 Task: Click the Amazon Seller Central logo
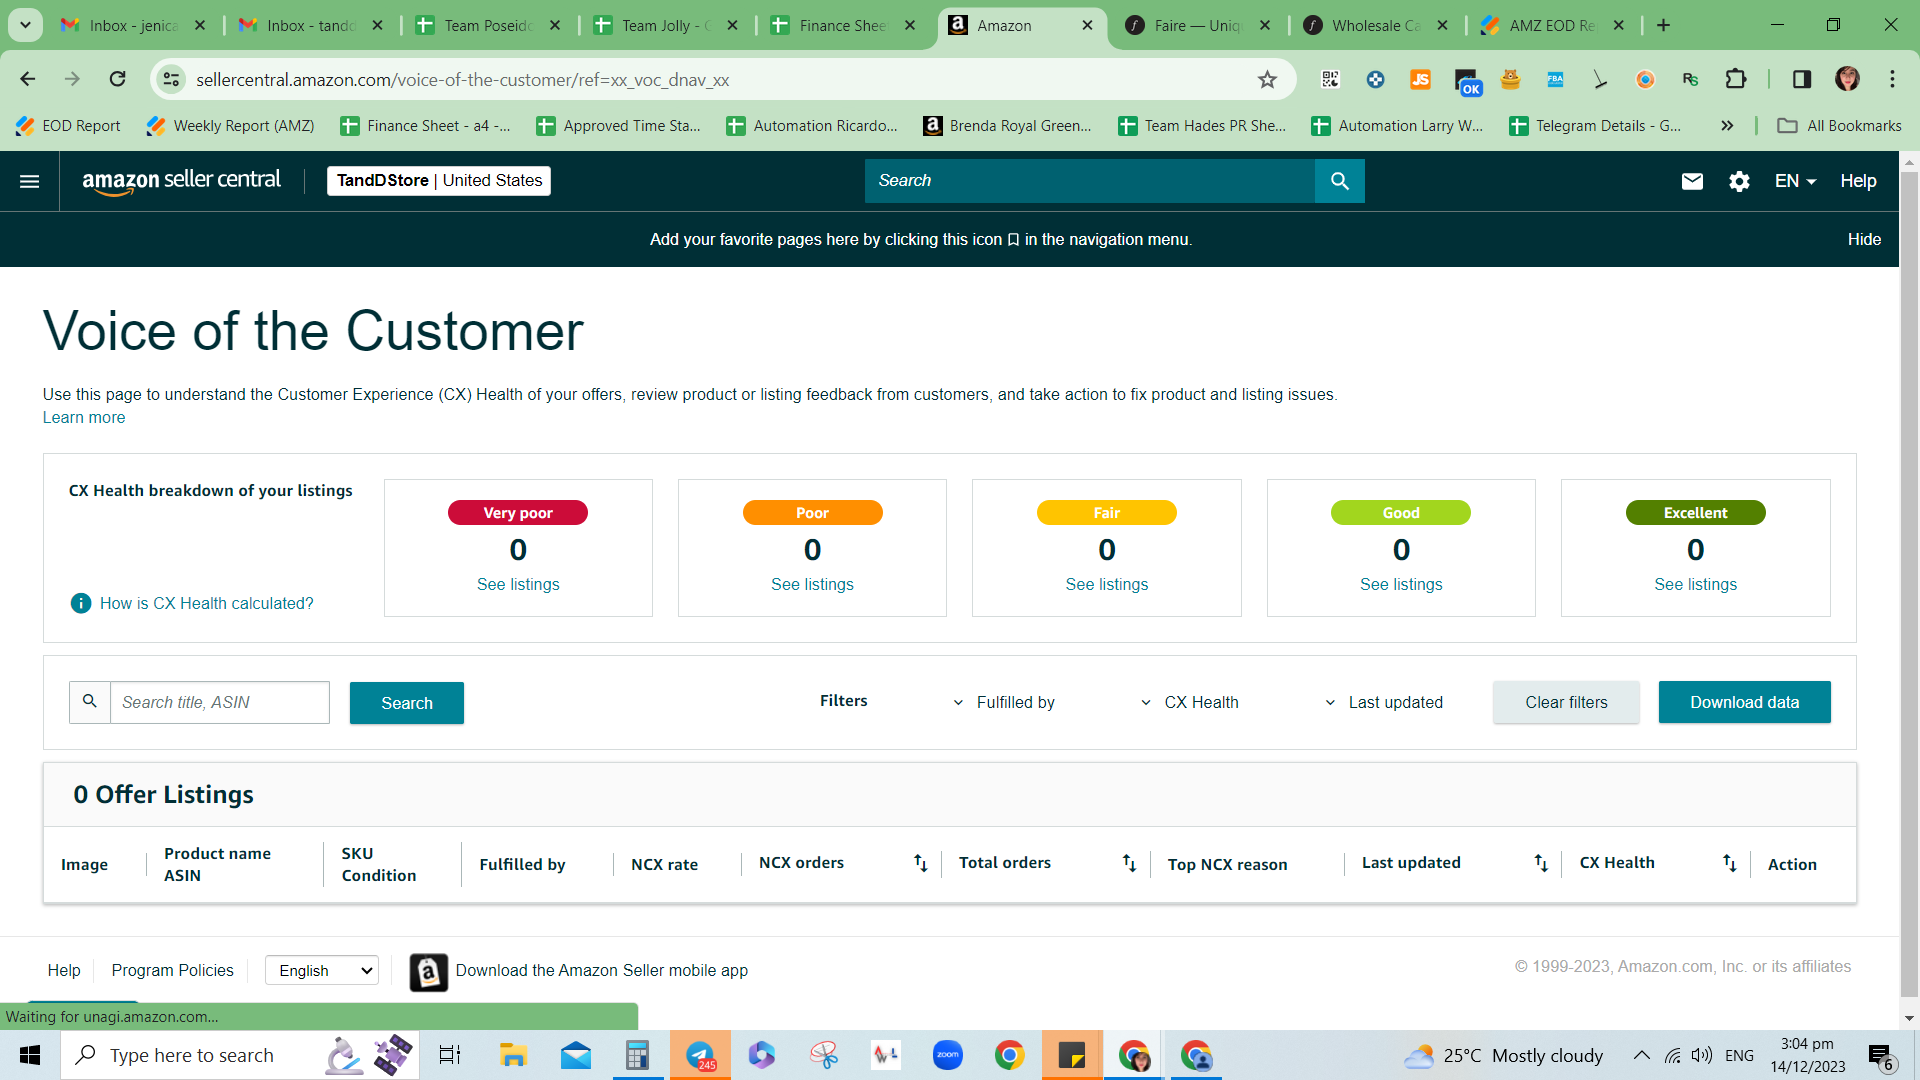click(x=181, y=181)
